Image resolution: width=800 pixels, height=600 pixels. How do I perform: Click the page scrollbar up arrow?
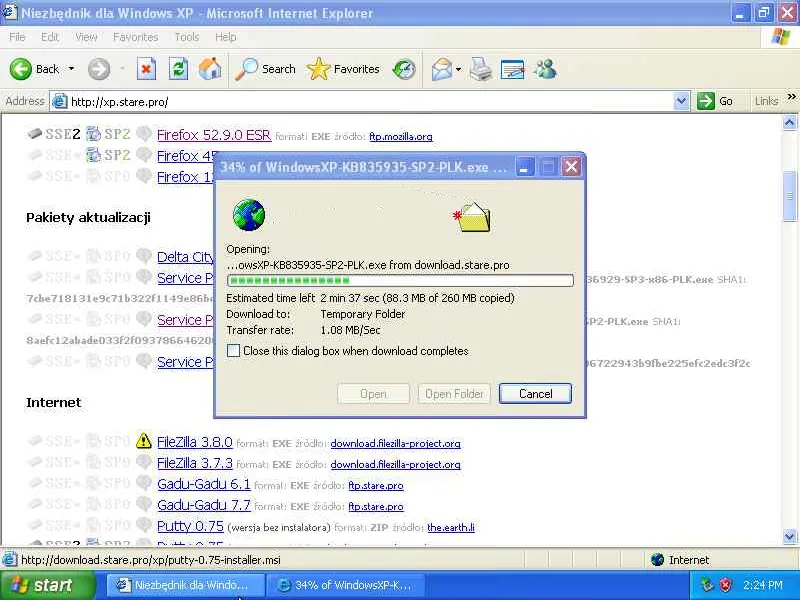pos(789,122)
